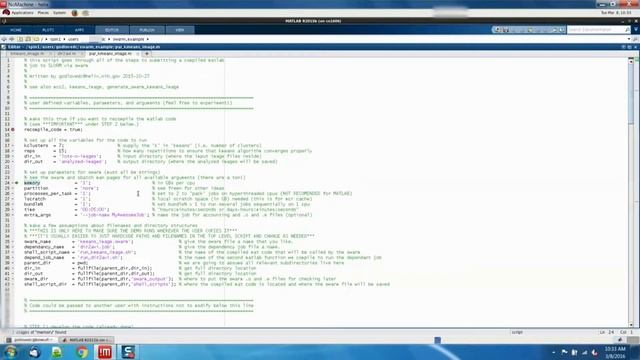Viewport: 640px width, 360px height.
Task: Click the green app icon on taskbar
Action: pyautogui.click(x=57, y=352)
